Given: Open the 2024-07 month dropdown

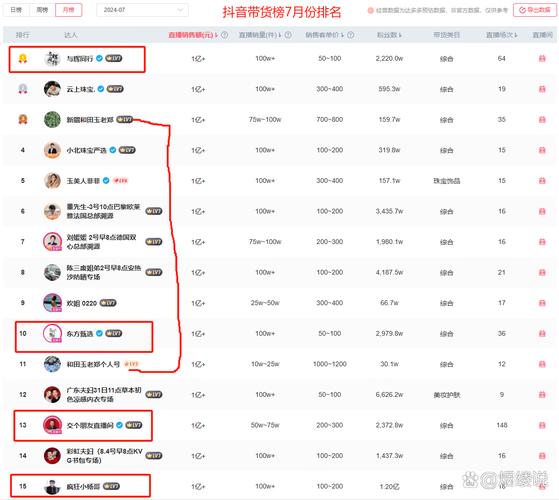Looking at the screenshot, I should (x=142, y=10).
